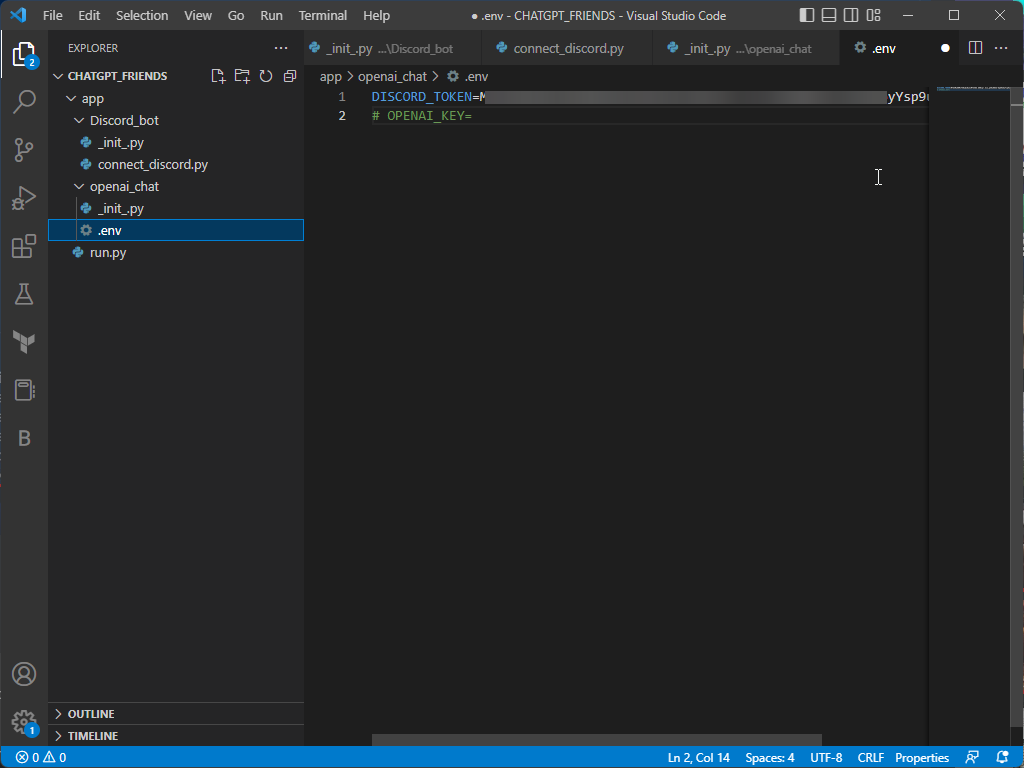The height and width of the screenshot is (768, 1024).
Task: Open run.py in the explorer
Action: 176,253
